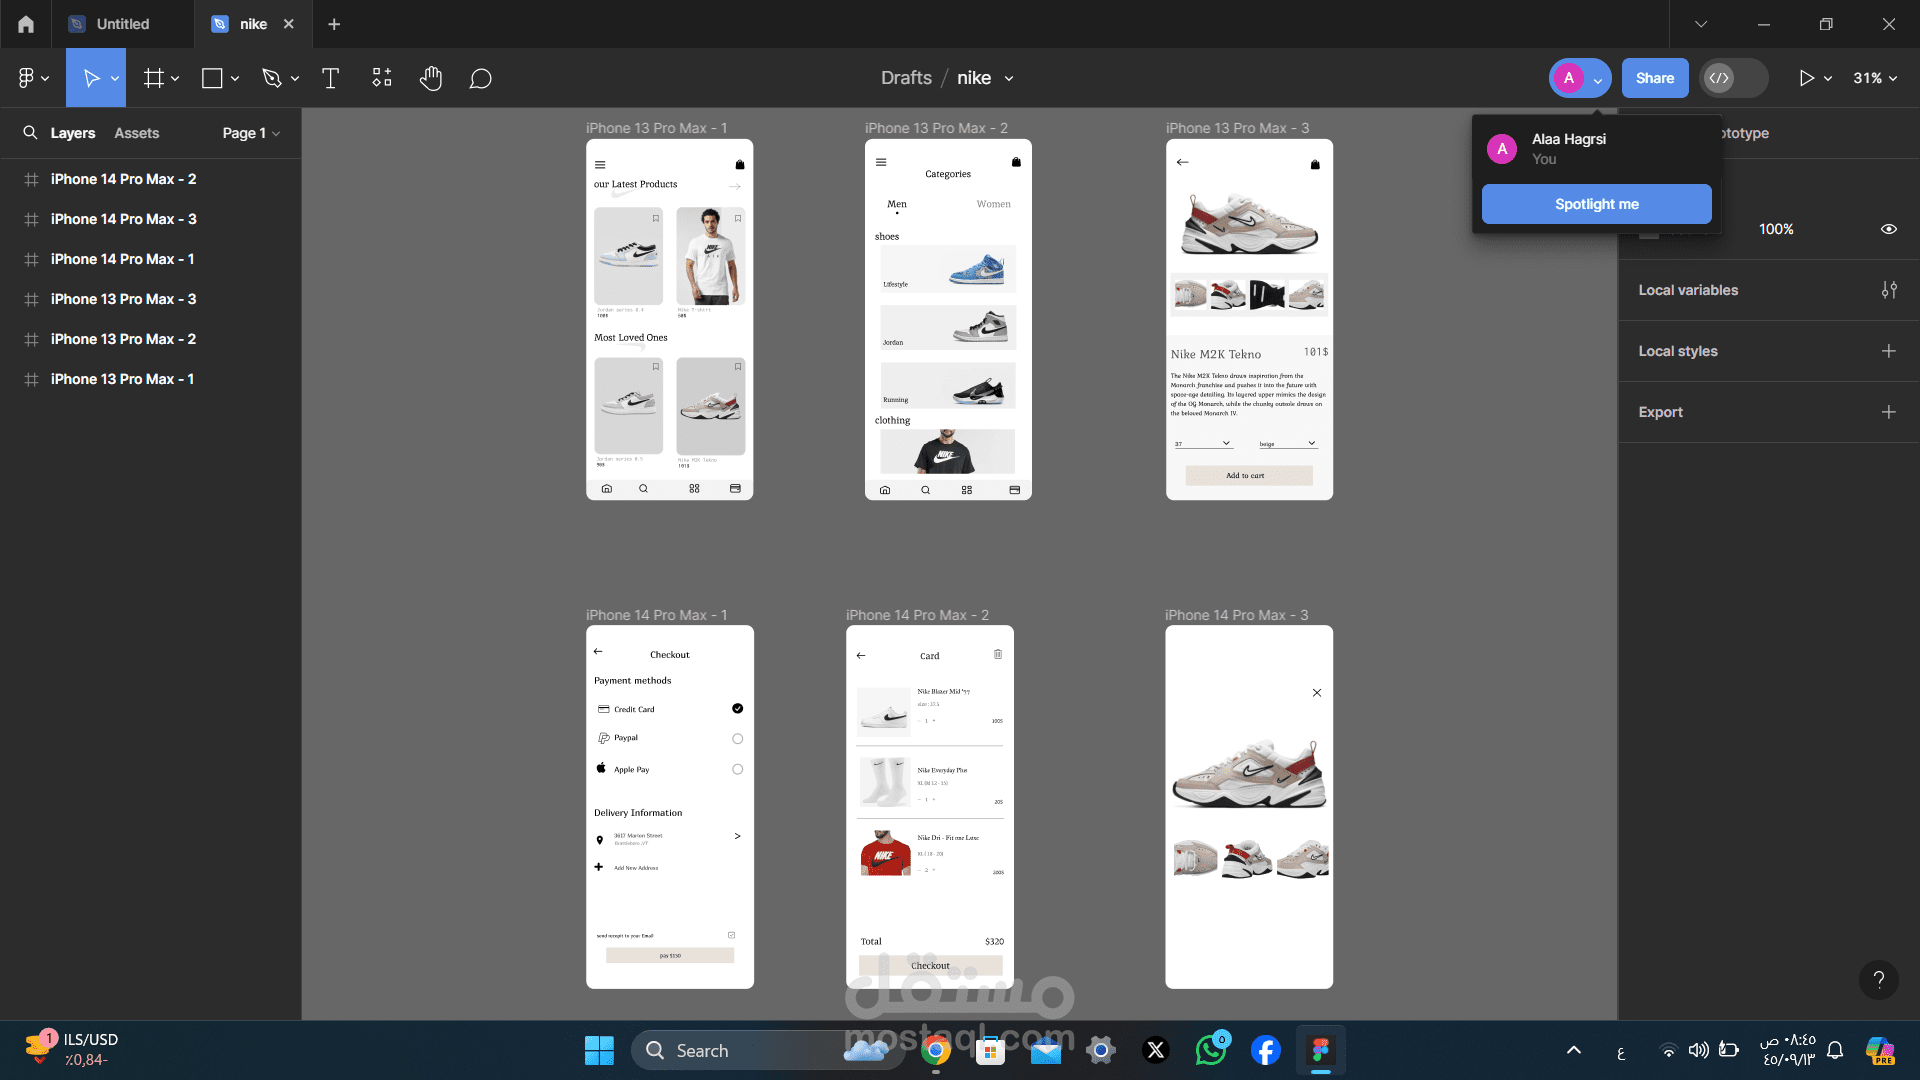Go to the Figma home tab
This screenshot has width=1920, height=1080.
click(26, 24)
